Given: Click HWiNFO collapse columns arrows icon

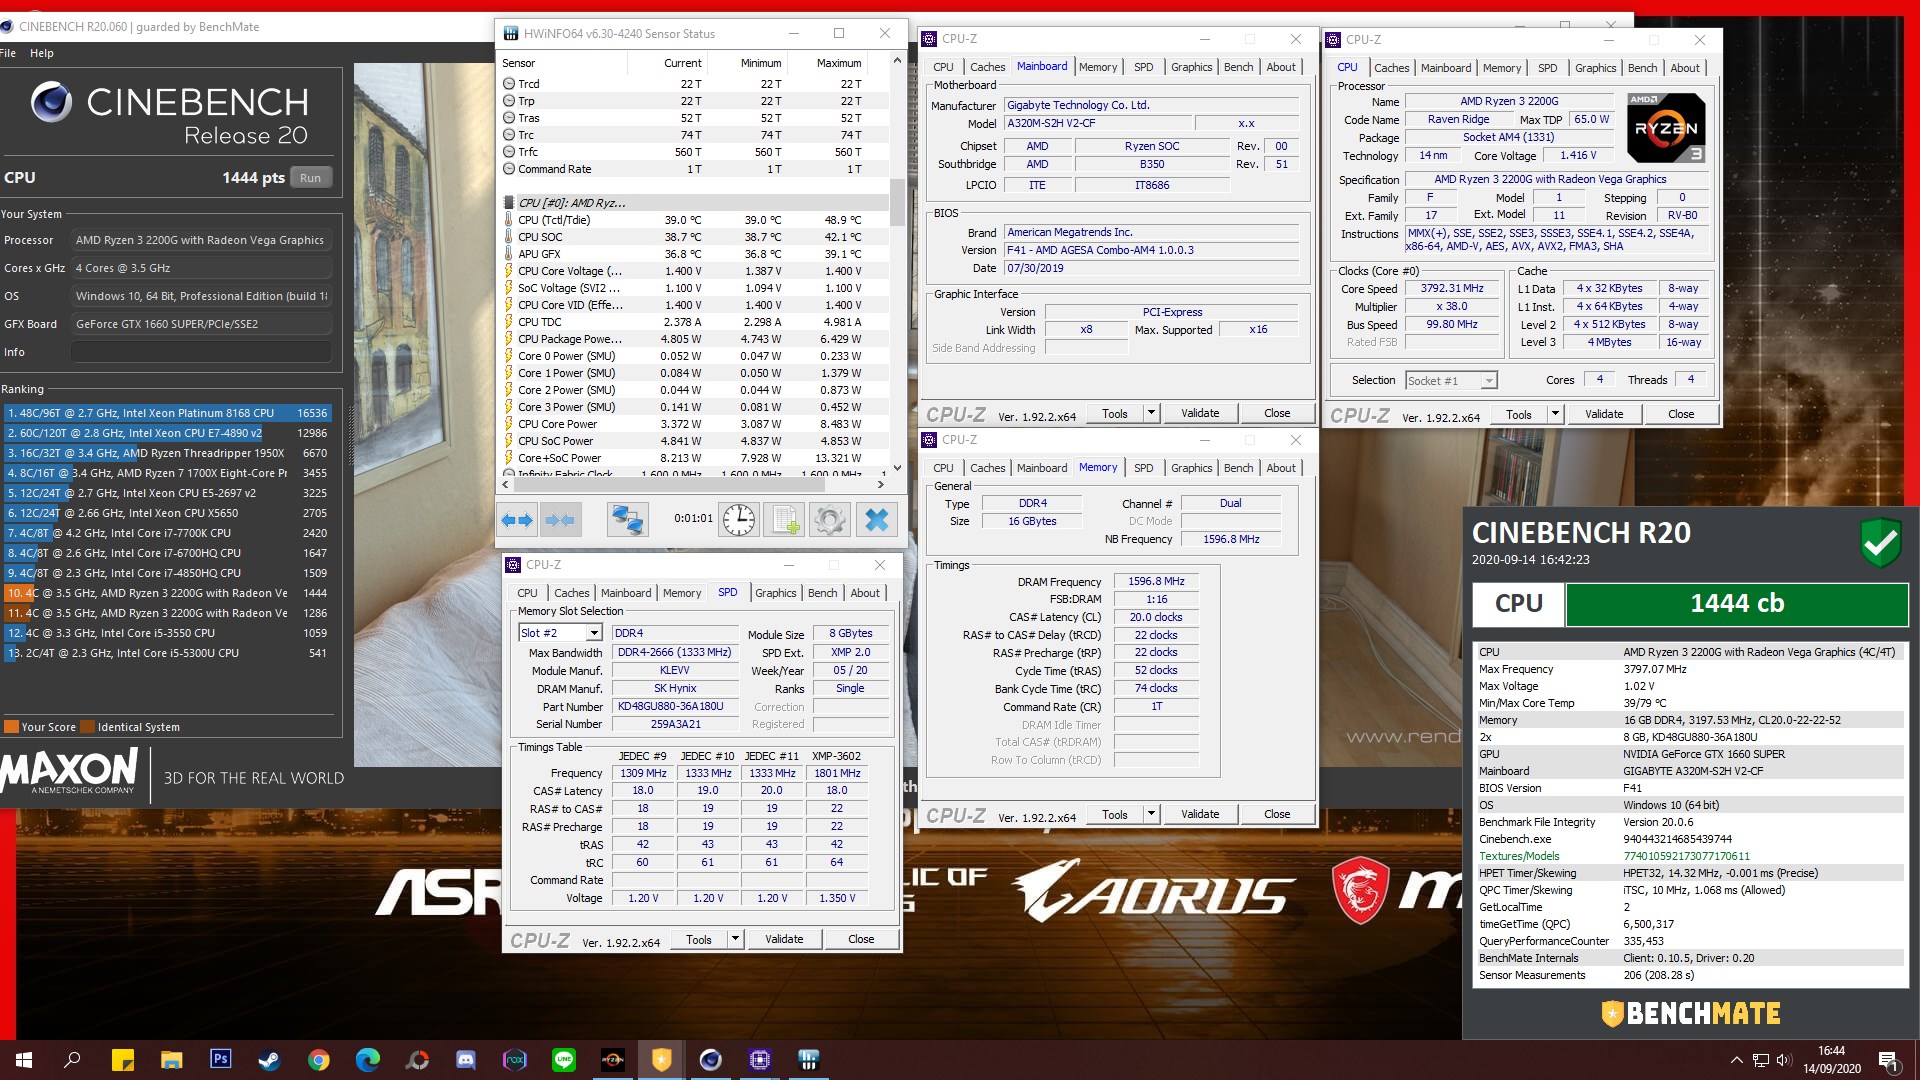Looking at the screenshot, I should (x=560, y=520).
